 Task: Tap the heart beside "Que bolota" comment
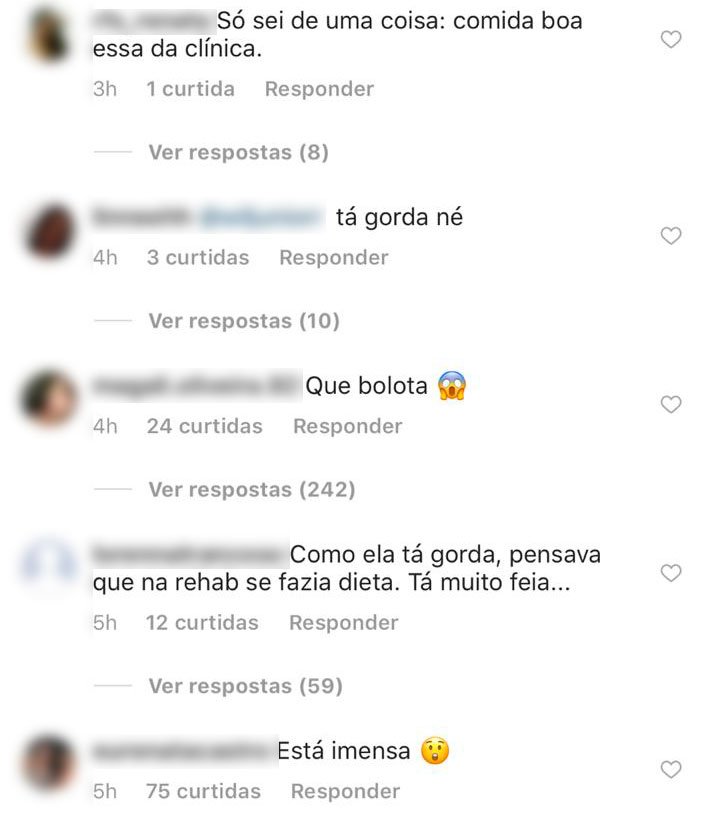pyautogui.click(x=671, y=404)
